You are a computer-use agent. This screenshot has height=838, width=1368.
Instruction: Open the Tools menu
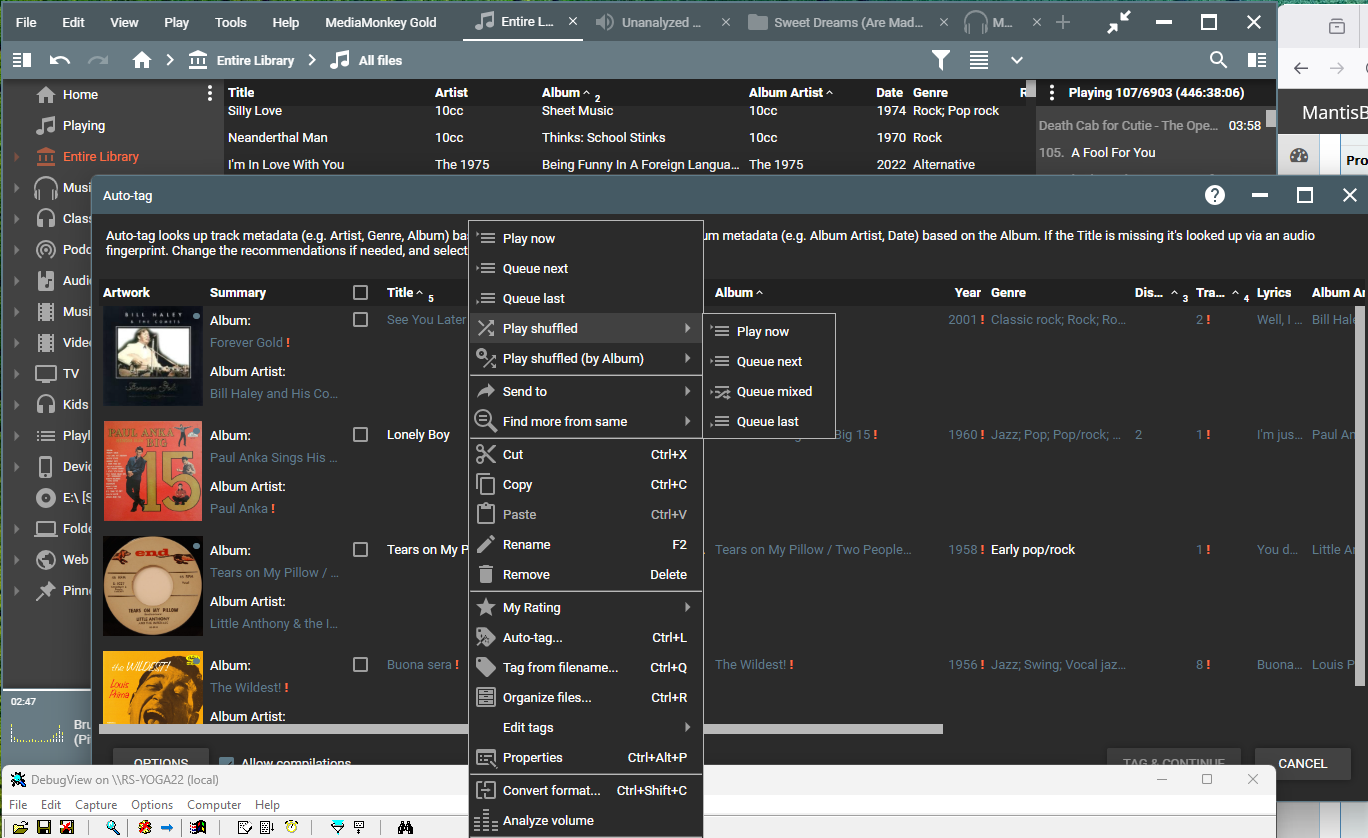(230, 22)
